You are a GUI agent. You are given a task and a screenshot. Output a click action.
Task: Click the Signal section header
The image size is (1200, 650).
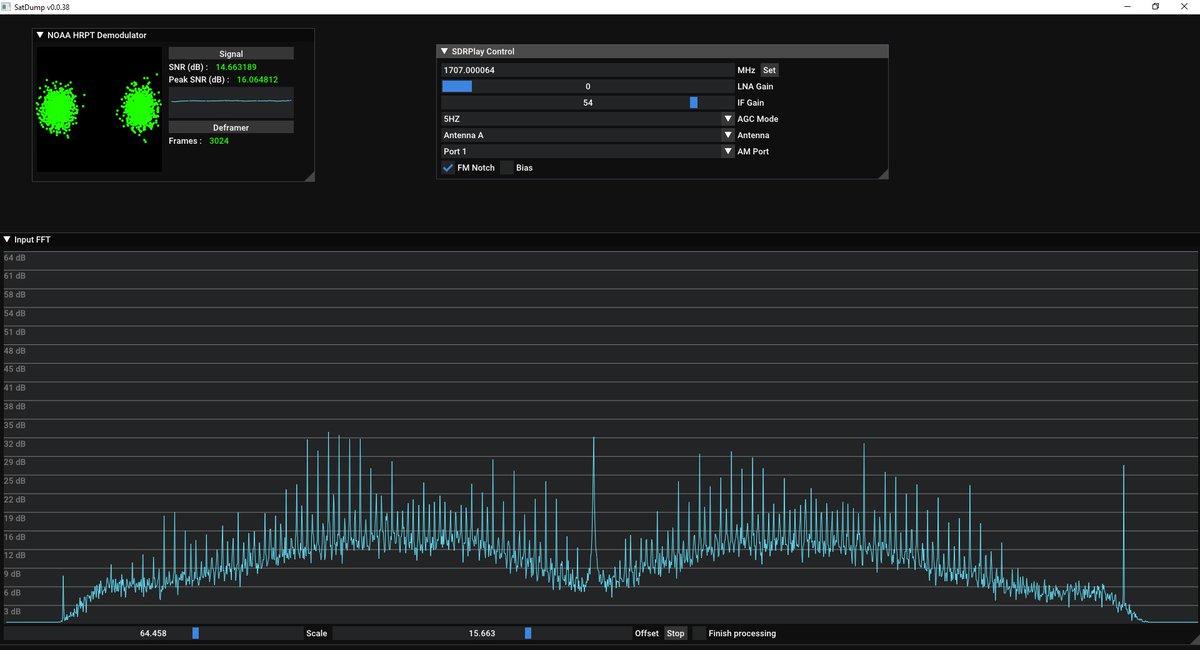click(x=231, y=54)
